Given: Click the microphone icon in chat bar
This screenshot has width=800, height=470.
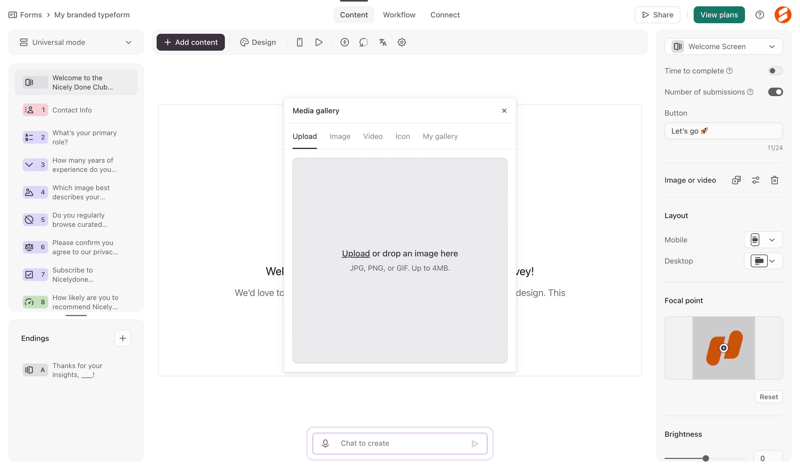Looking at the screenshot, I should (325, 443).
